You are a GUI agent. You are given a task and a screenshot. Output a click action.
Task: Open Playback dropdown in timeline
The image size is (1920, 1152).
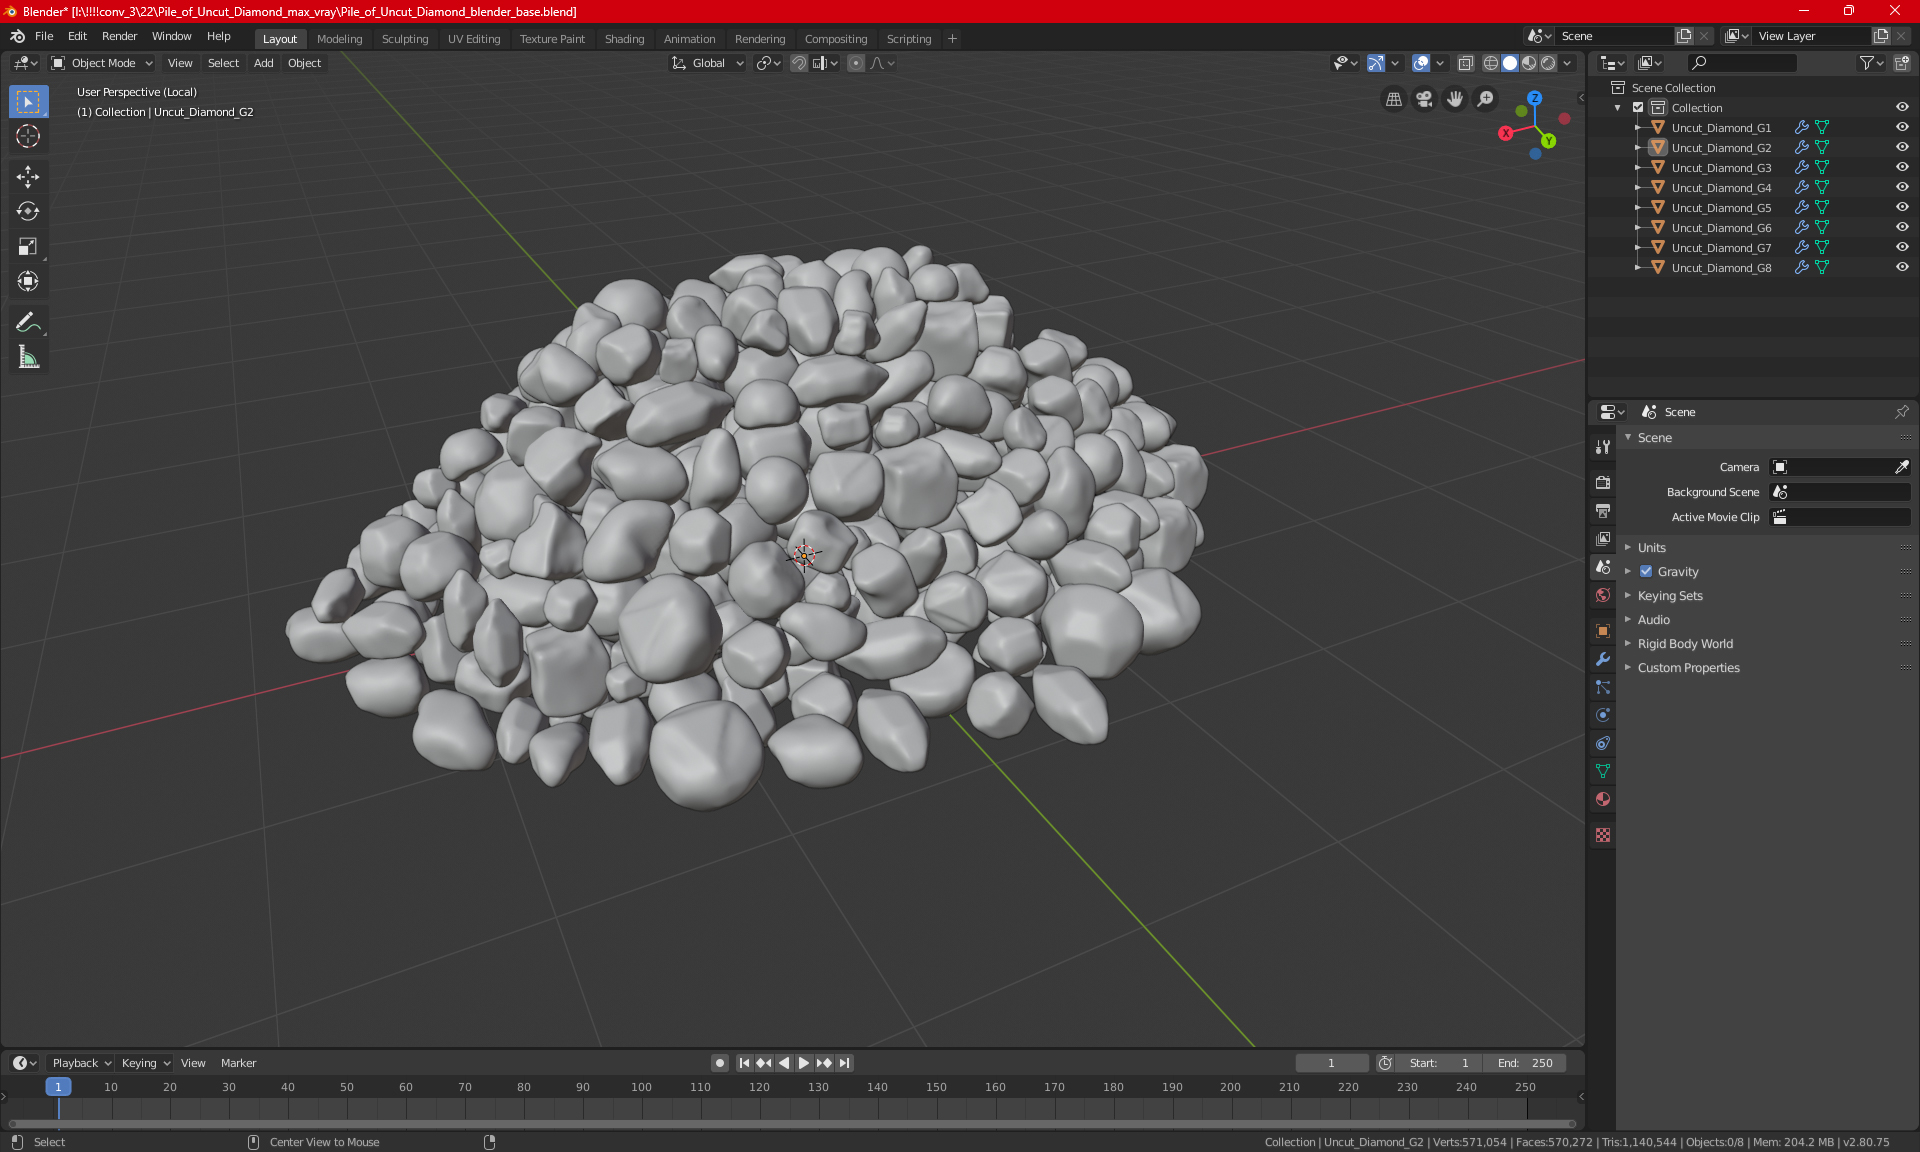(x=81, y=1063)
